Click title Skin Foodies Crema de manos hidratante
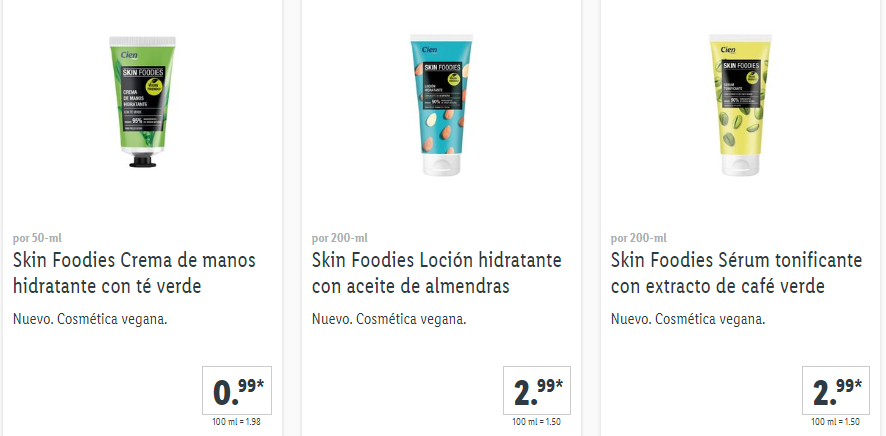The width and height of the screenshot is (886, 436). (x=134, y=273)
